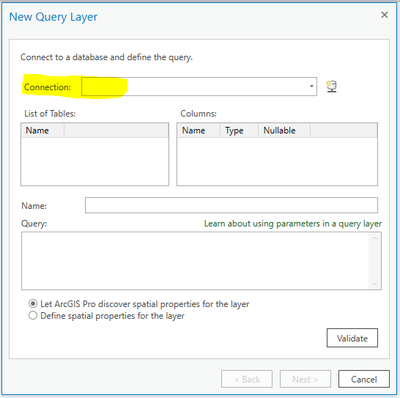Click Query box scroll up arrow
This screenshot has height=398, width=400.
tap(375, 238)
